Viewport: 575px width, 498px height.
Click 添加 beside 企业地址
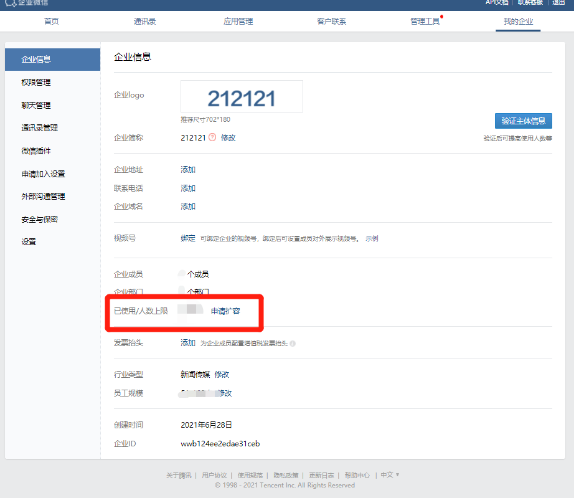pos(188,169)
